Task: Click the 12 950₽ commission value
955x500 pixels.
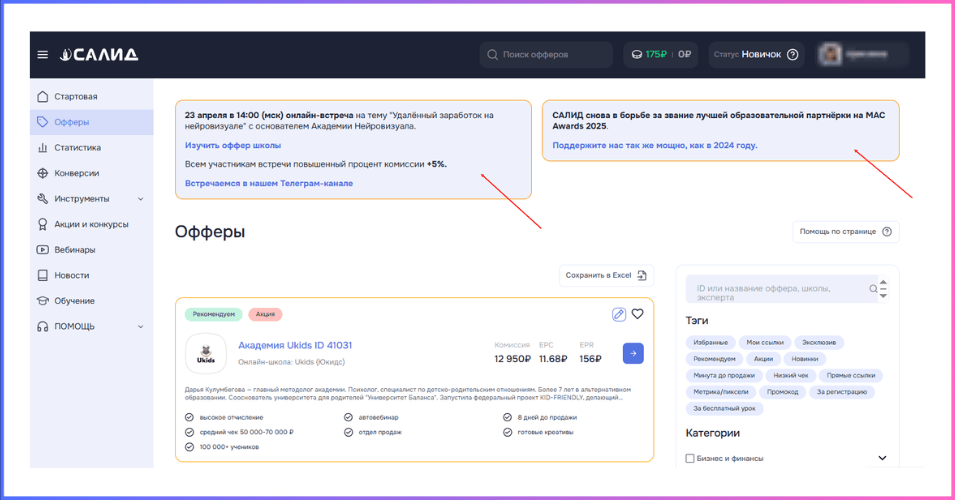Action: point(512,359)
